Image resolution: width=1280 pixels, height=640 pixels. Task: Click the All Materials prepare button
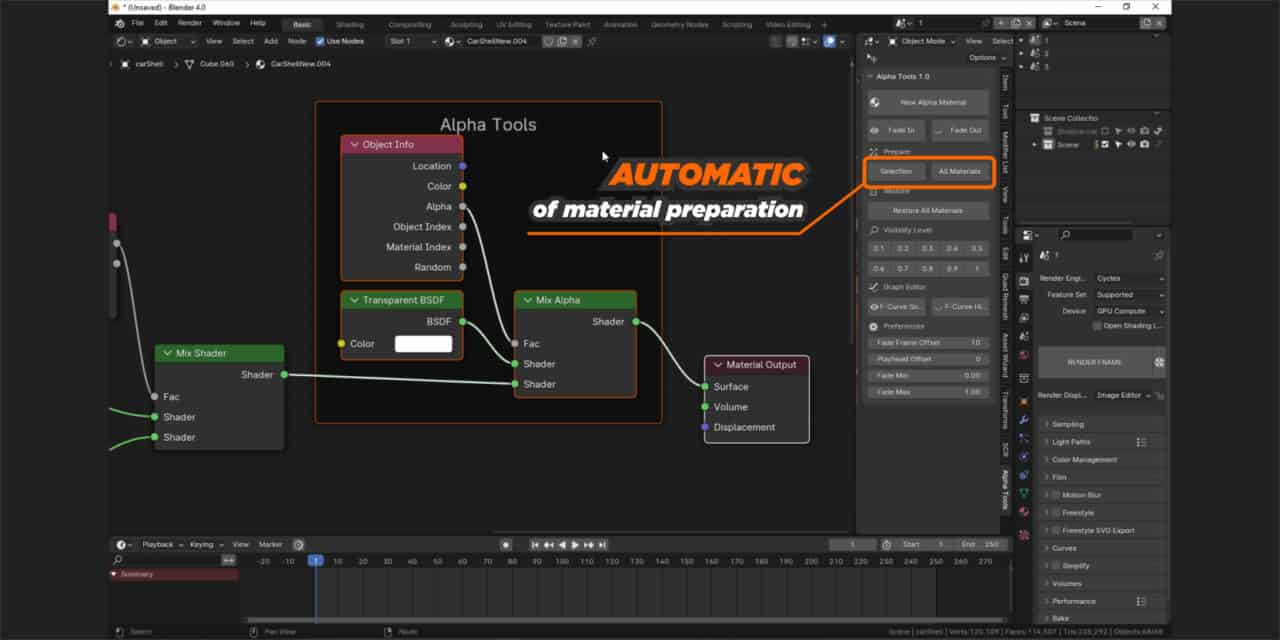click(x=960, y=171)
